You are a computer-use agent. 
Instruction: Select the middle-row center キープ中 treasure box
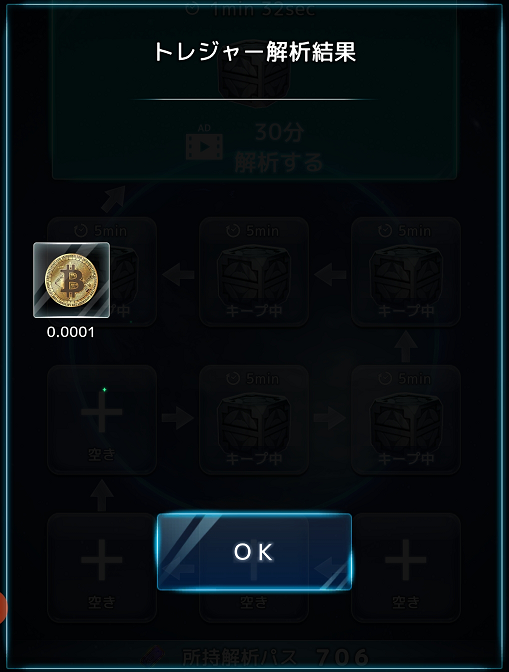point(254,420)
